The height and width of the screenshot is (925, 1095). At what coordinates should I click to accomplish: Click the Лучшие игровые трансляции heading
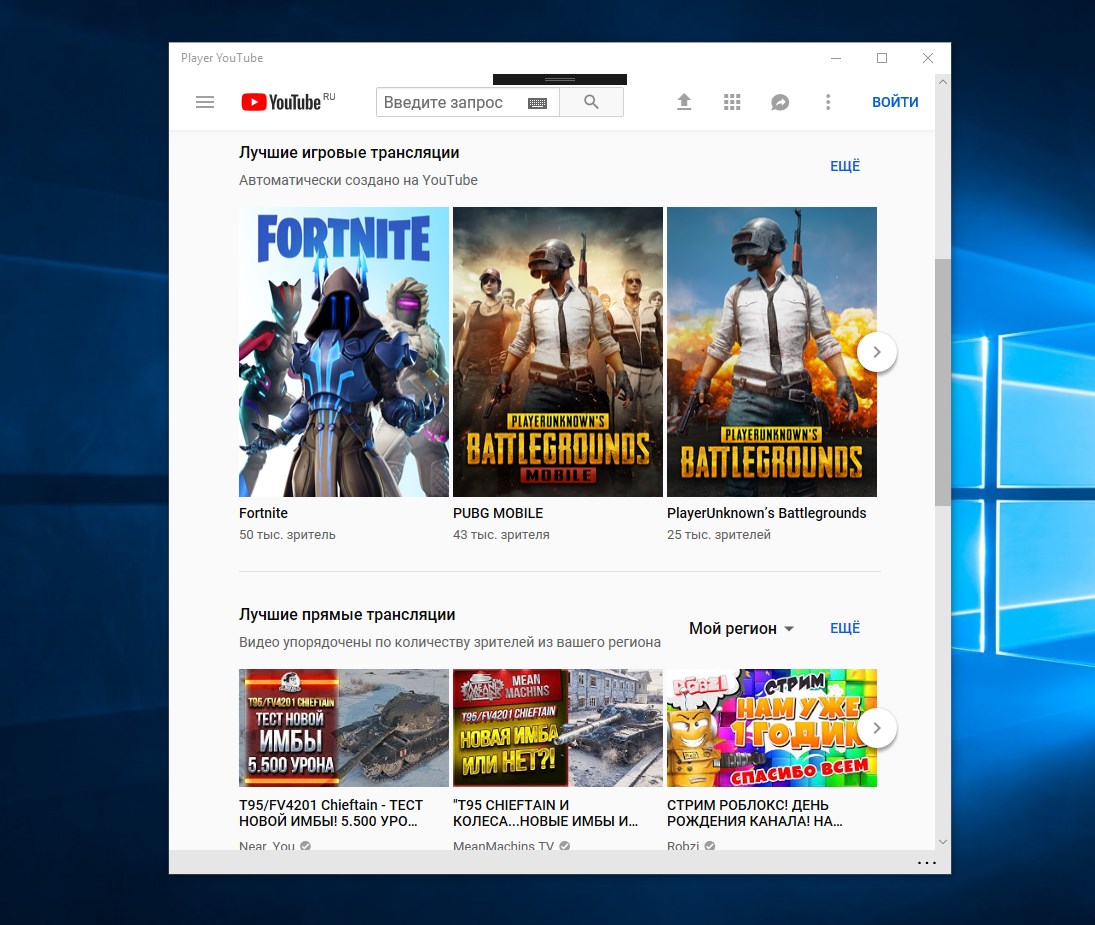click(349, 153)
